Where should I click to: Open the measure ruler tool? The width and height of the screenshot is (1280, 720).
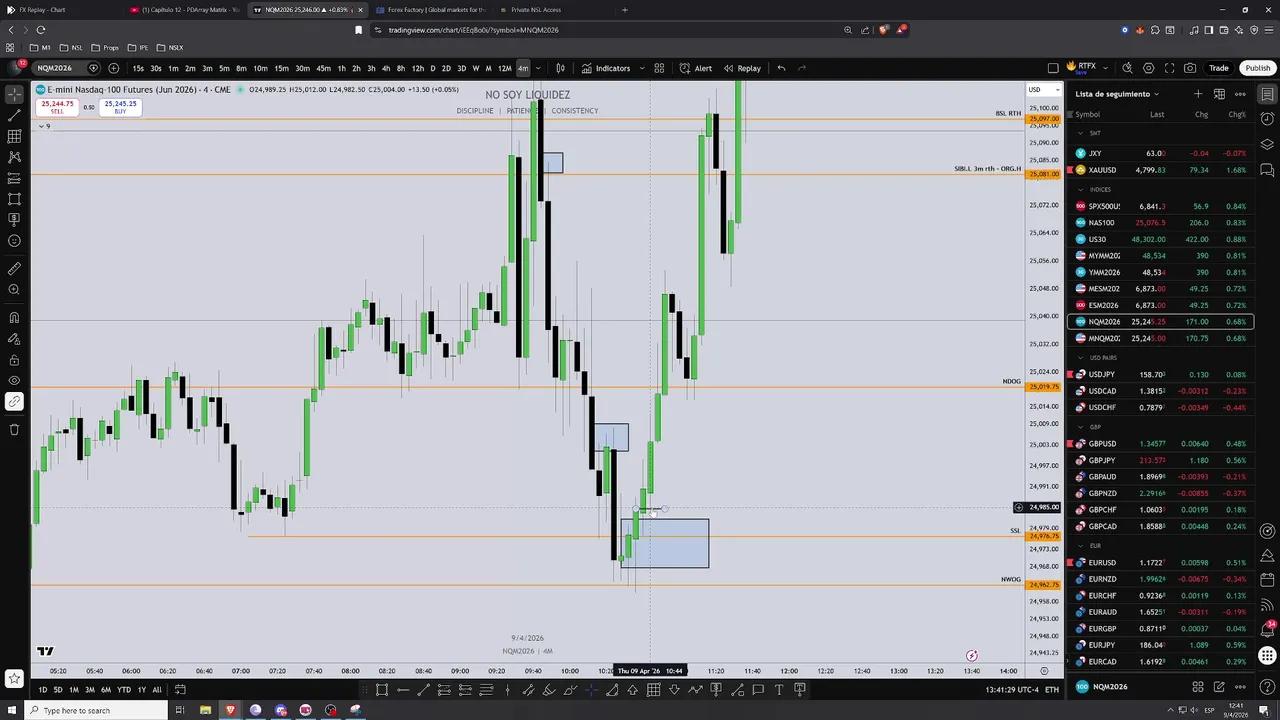(14, 269)
